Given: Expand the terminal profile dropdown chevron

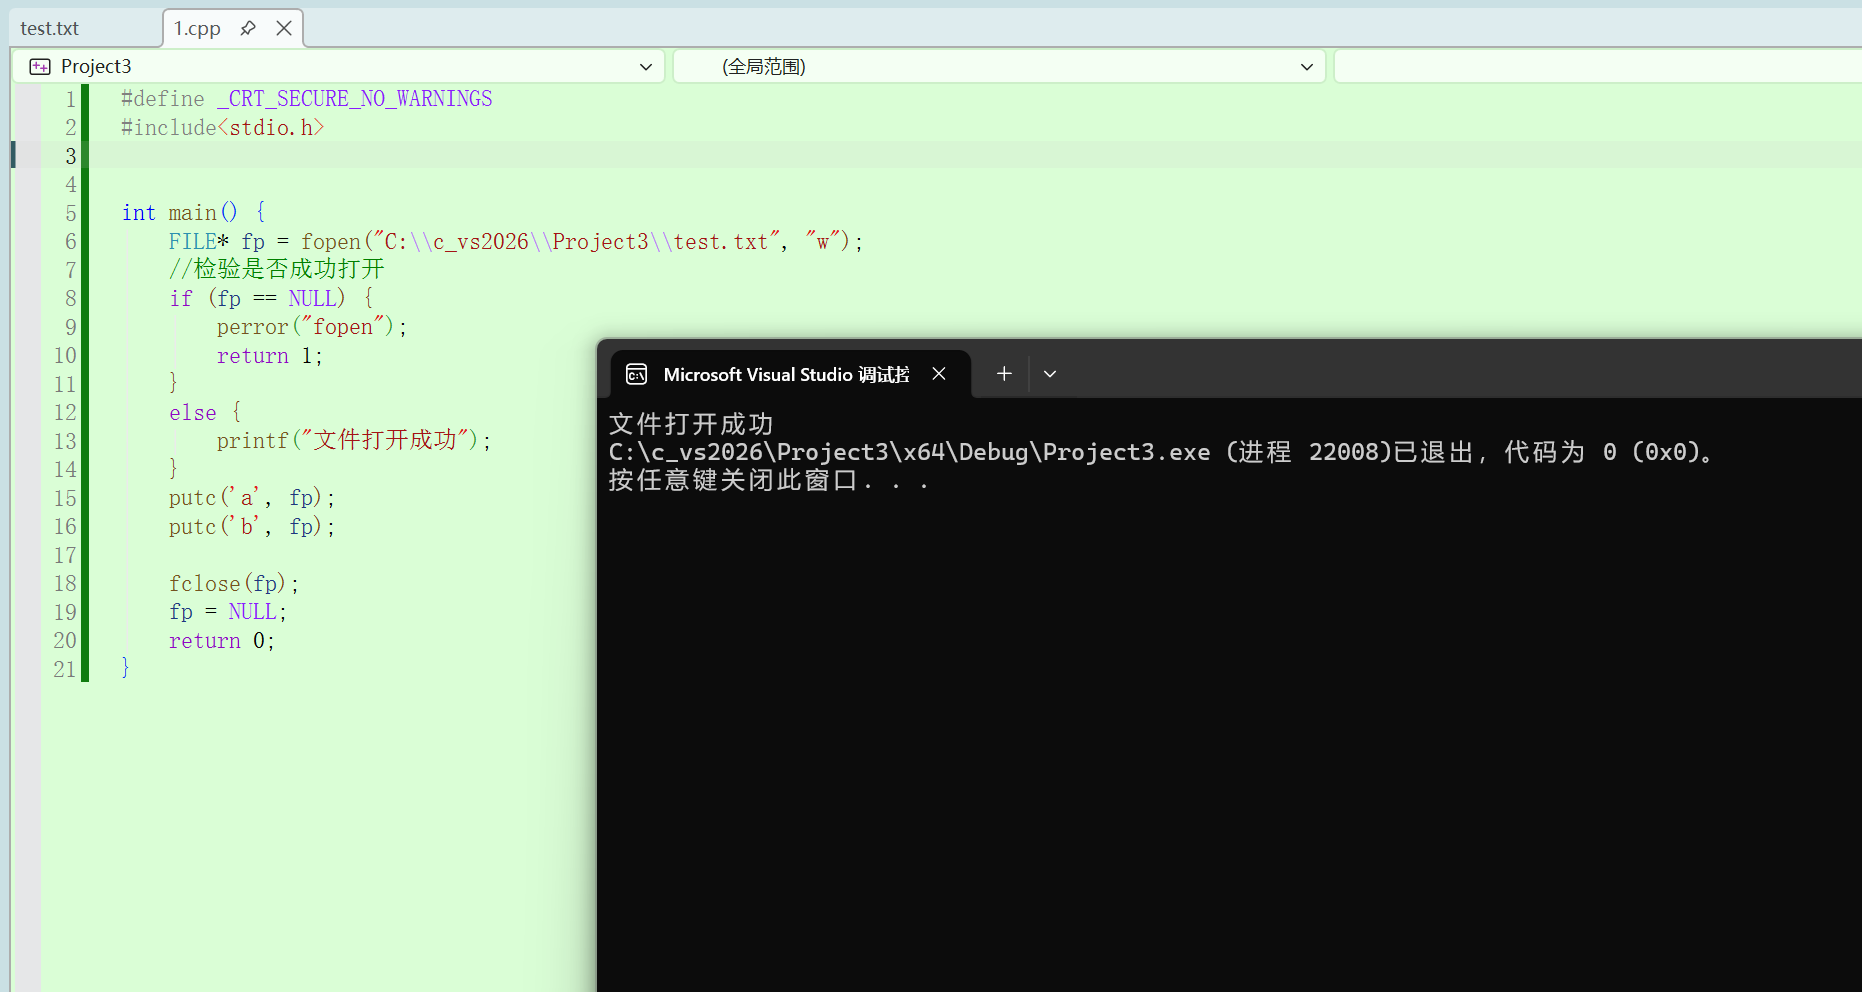Looking at the screenshot, I should (x=1050, y=374).
